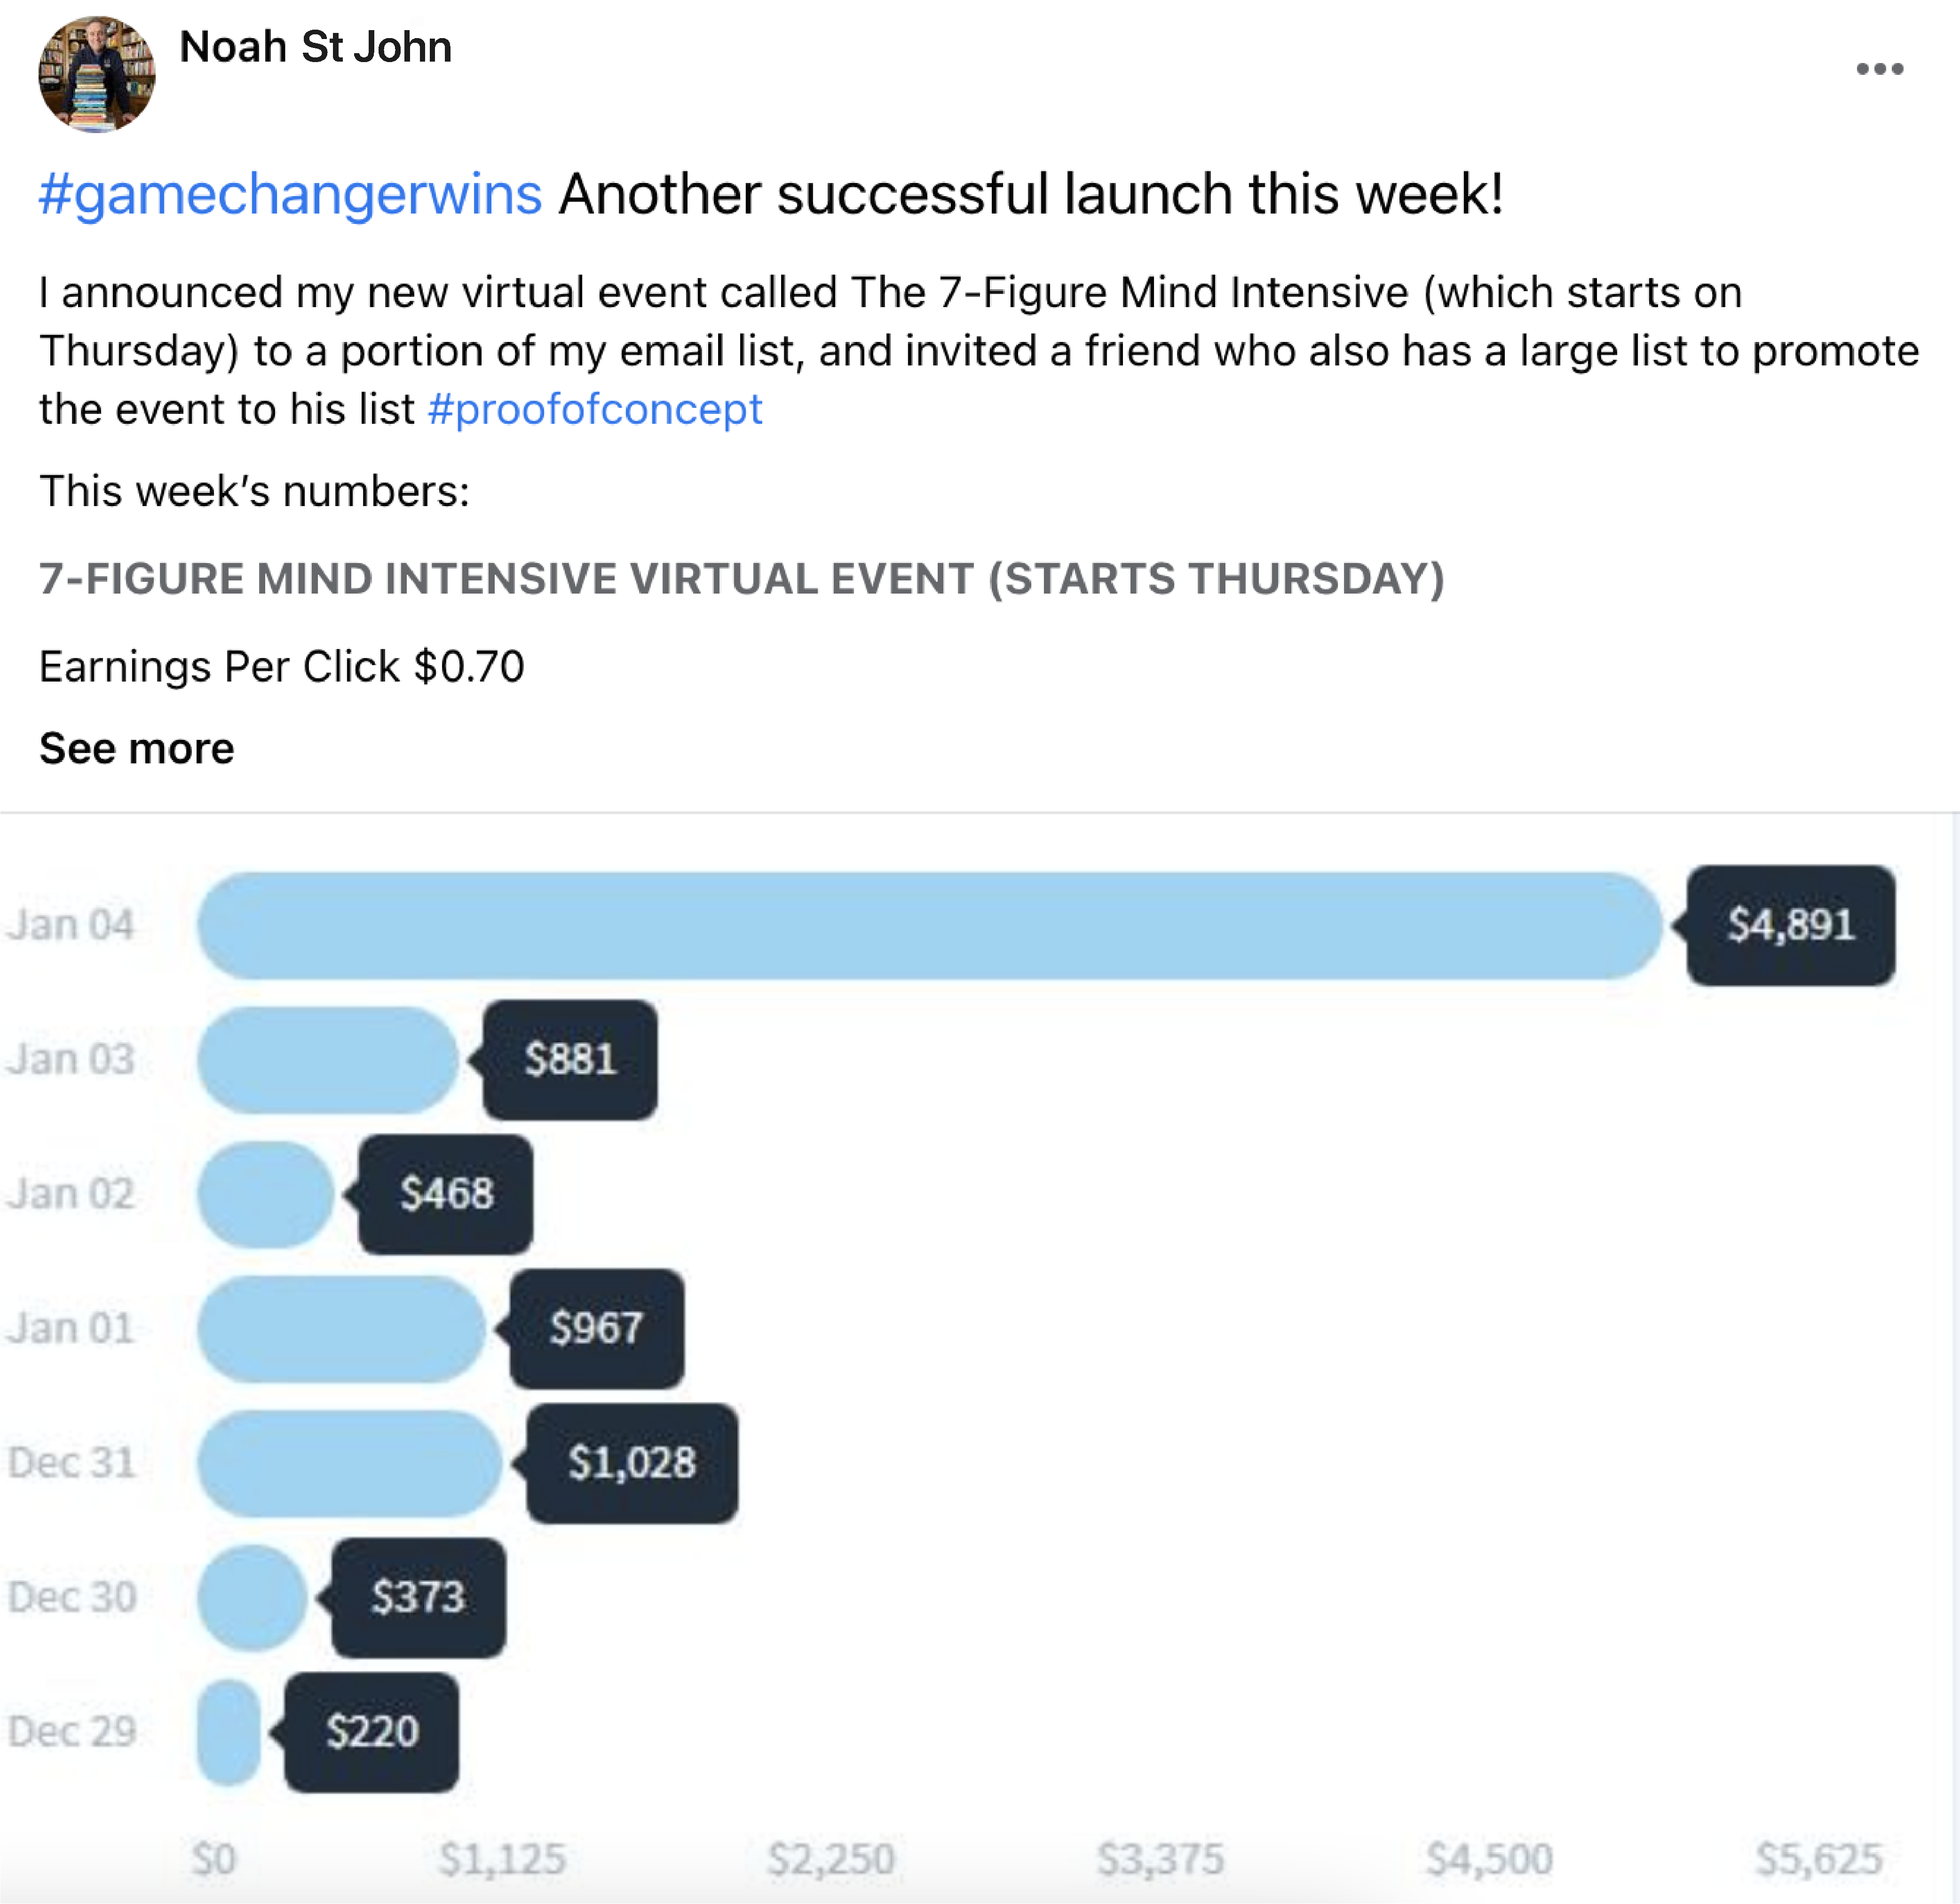This screenshot has width=1960, height=1904.
Task: Open the three-dot post options menu
Action: click(1879, 69)
